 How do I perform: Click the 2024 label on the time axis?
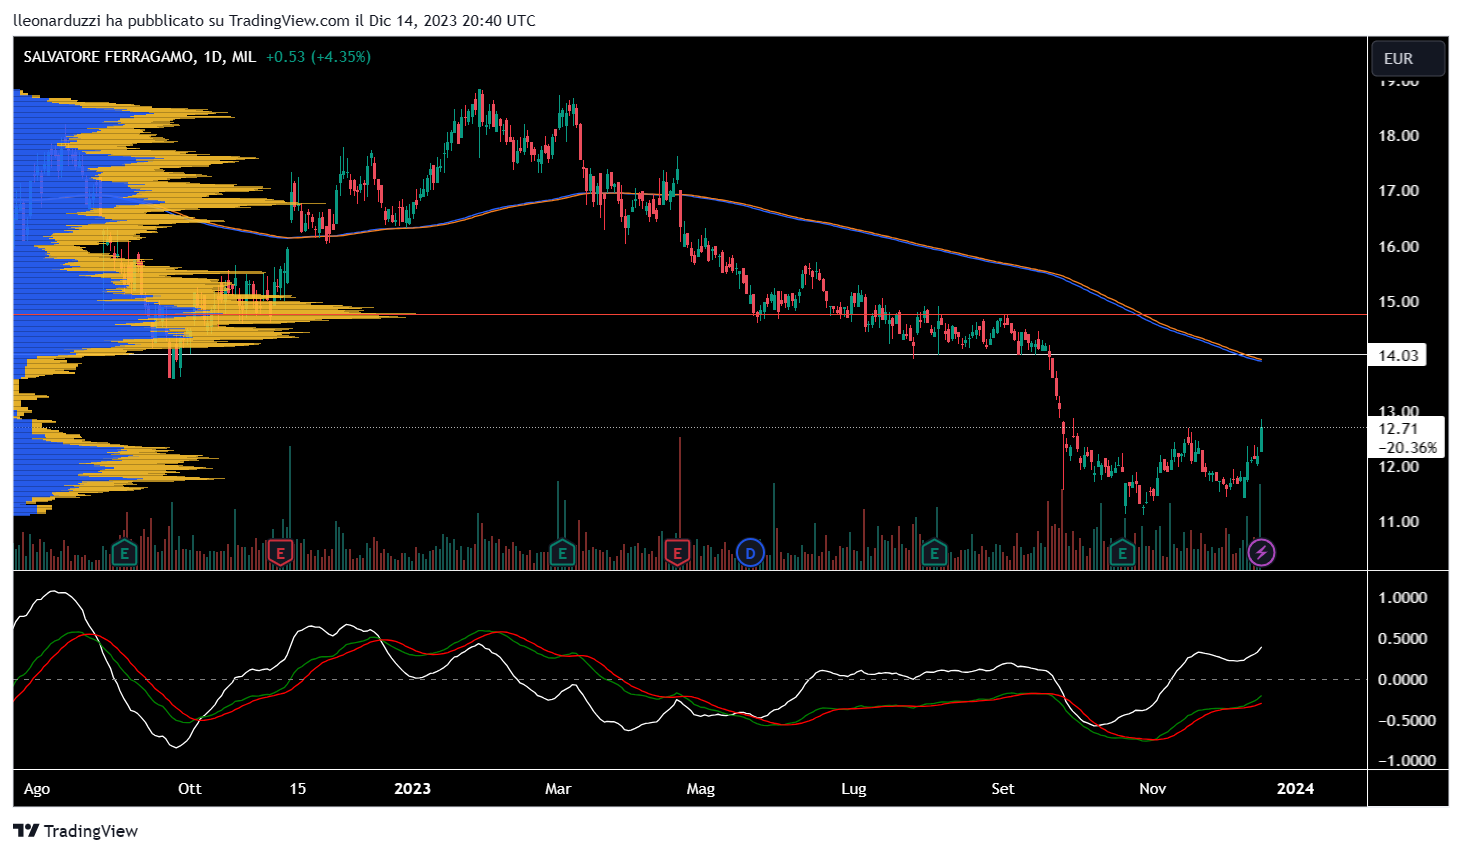1296,789
